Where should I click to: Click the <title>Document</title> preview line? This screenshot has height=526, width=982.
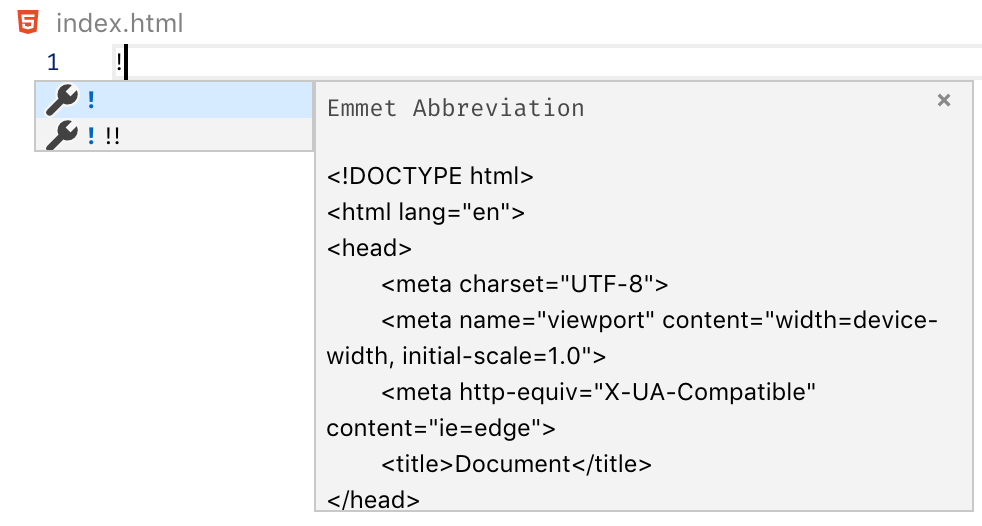(x=516, y=464)
